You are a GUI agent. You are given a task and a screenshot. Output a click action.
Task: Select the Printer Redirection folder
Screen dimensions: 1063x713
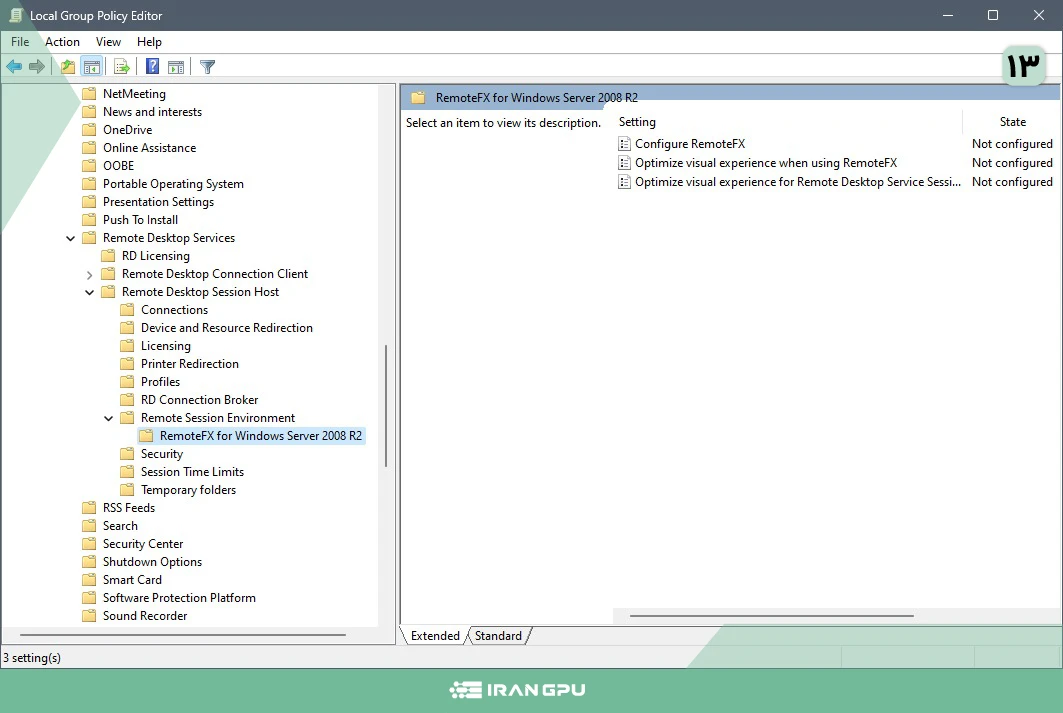point(189,364)
